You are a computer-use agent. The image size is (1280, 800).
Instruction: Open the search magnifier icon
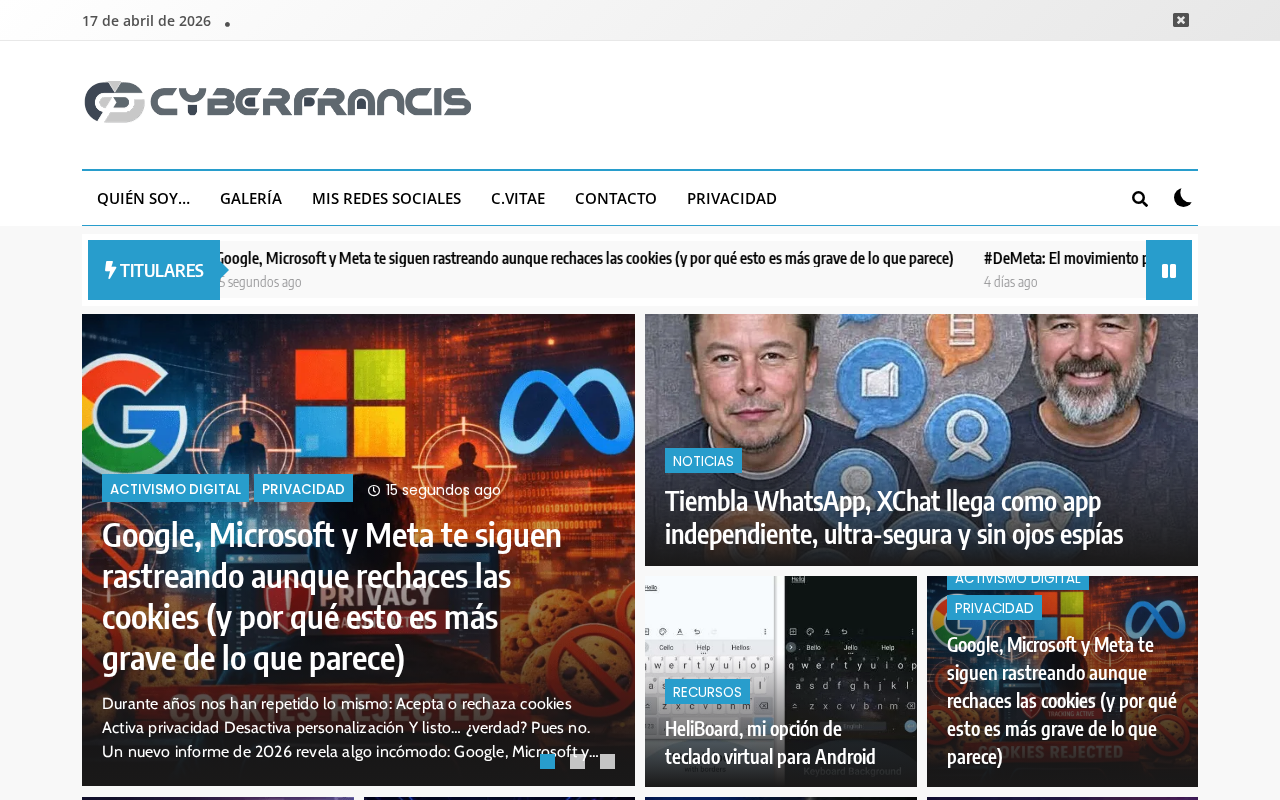[x=1140, y=199]
